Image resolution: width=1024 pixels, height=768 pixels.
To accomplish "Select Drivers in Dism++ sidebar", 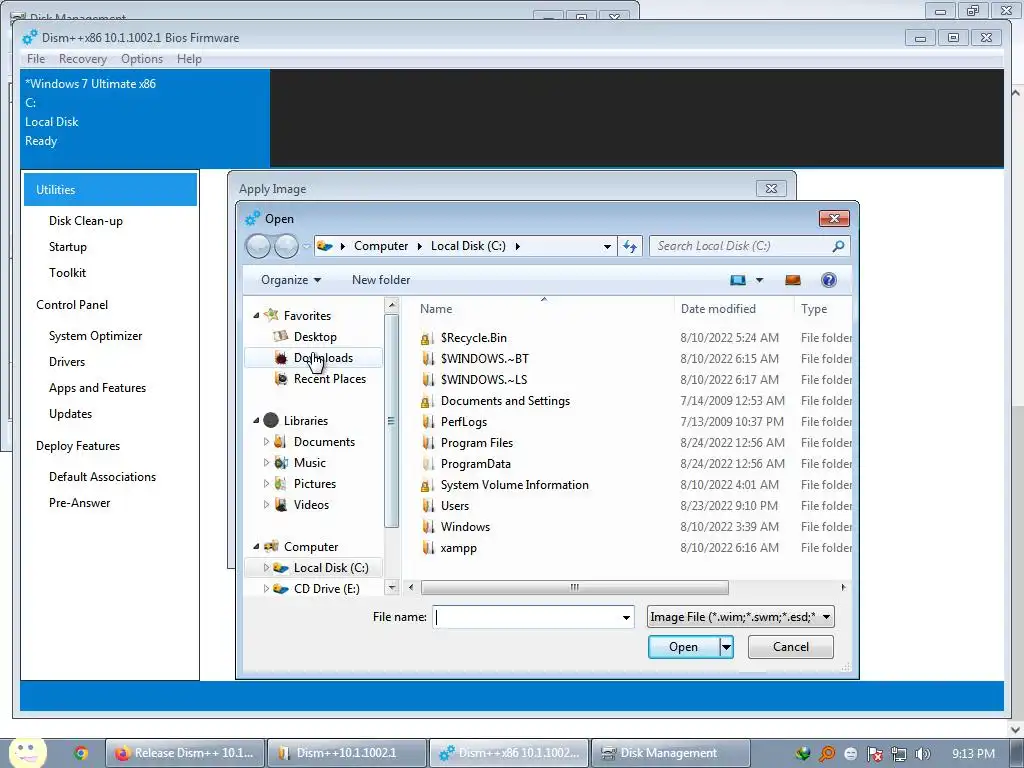I will pos(67,362).
